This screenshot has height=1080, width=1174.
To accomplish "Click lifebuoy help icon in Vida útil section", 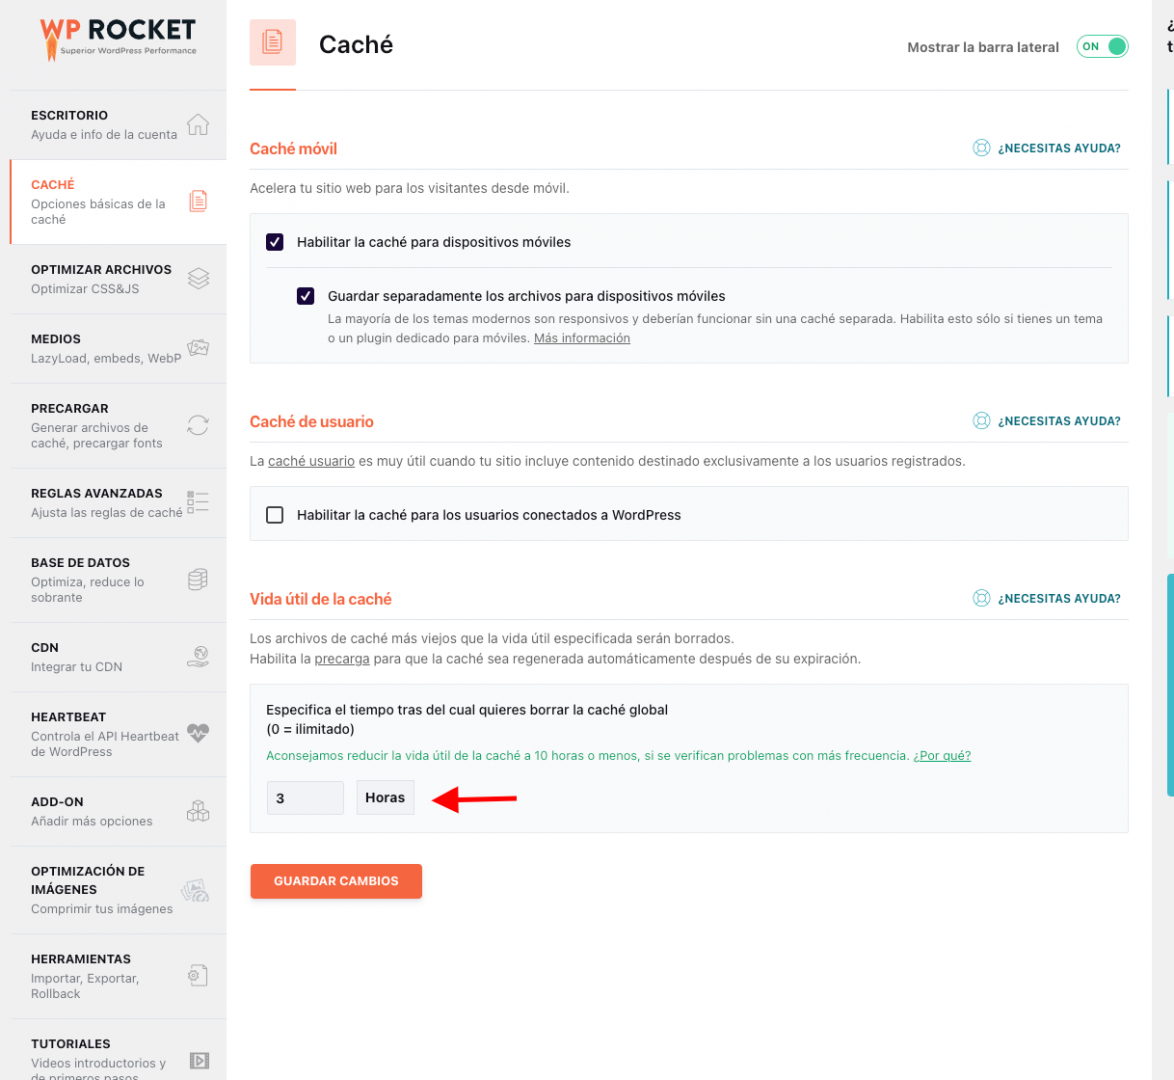I will click(981, 598).
